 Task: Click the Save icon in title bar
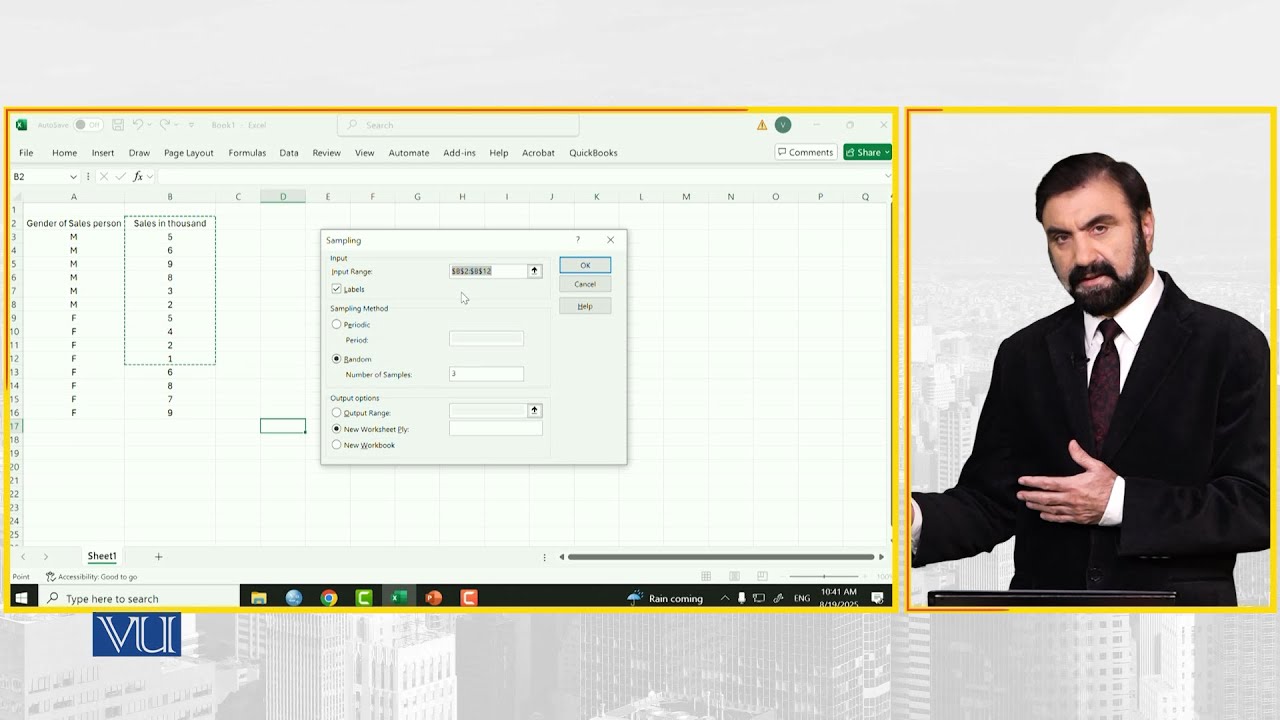pos(118,125)
